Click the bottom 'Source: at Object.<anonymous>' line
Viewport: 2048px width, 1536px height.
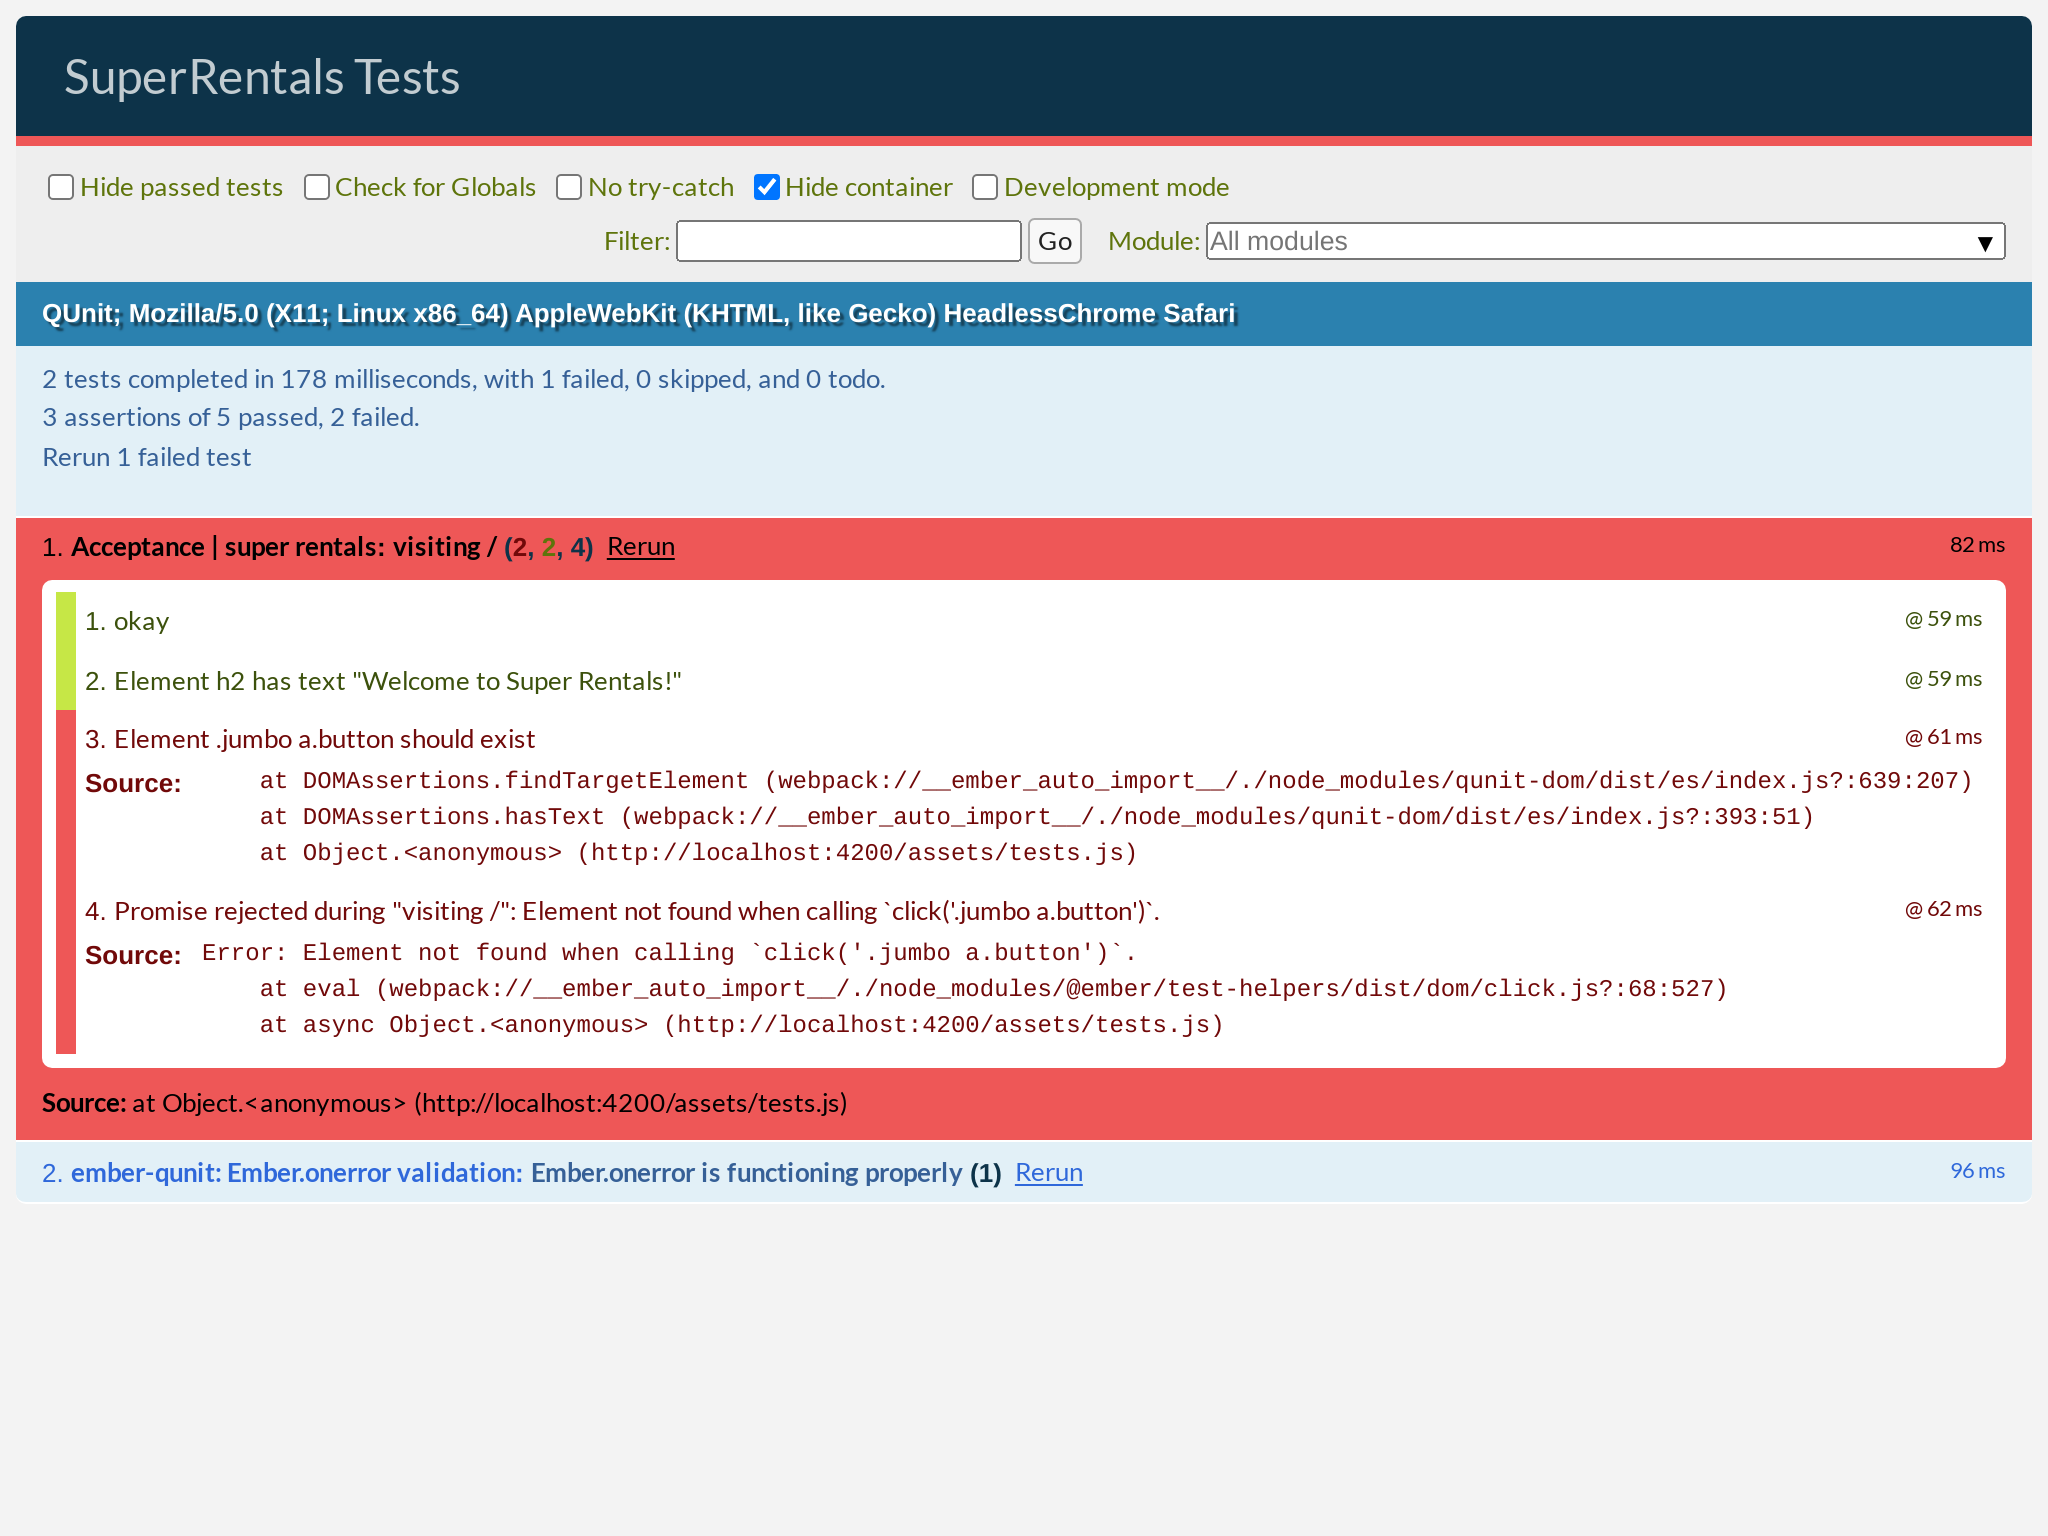tap(445, 1103)
